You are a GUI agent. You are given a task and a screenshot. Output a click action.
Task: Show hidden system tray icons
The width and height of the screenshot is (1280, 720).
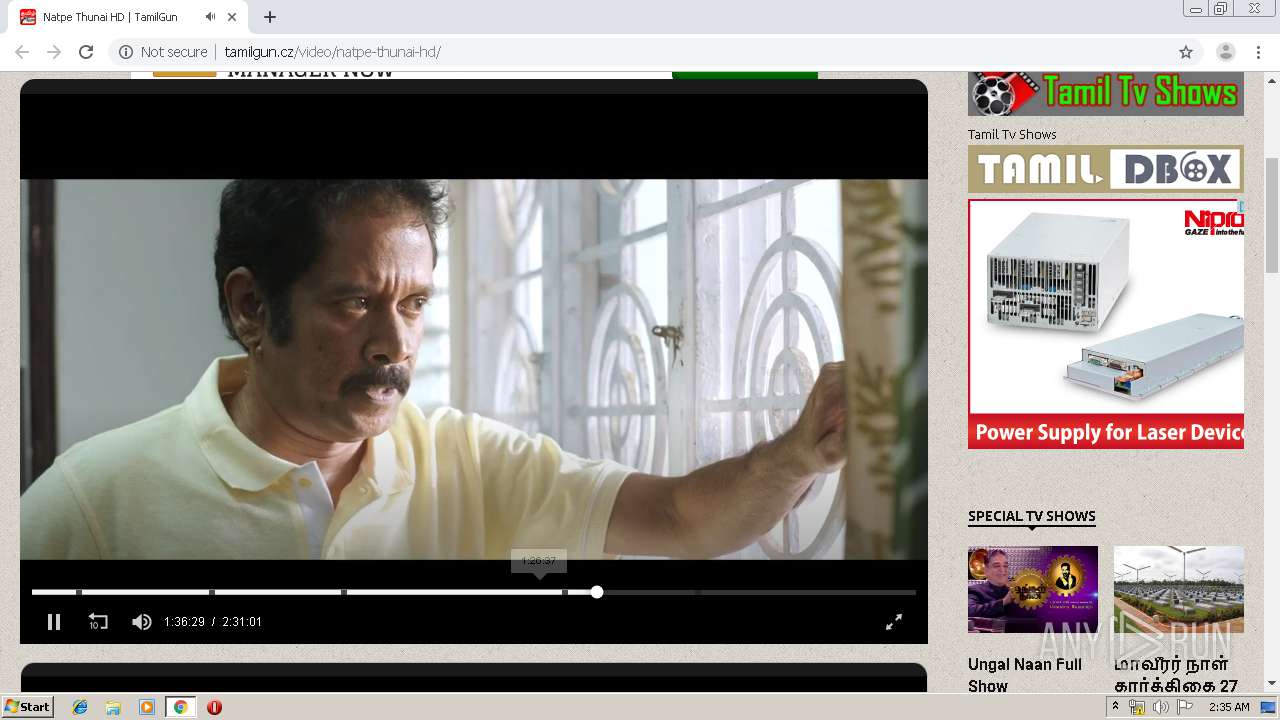click(x=1116, y=706)
